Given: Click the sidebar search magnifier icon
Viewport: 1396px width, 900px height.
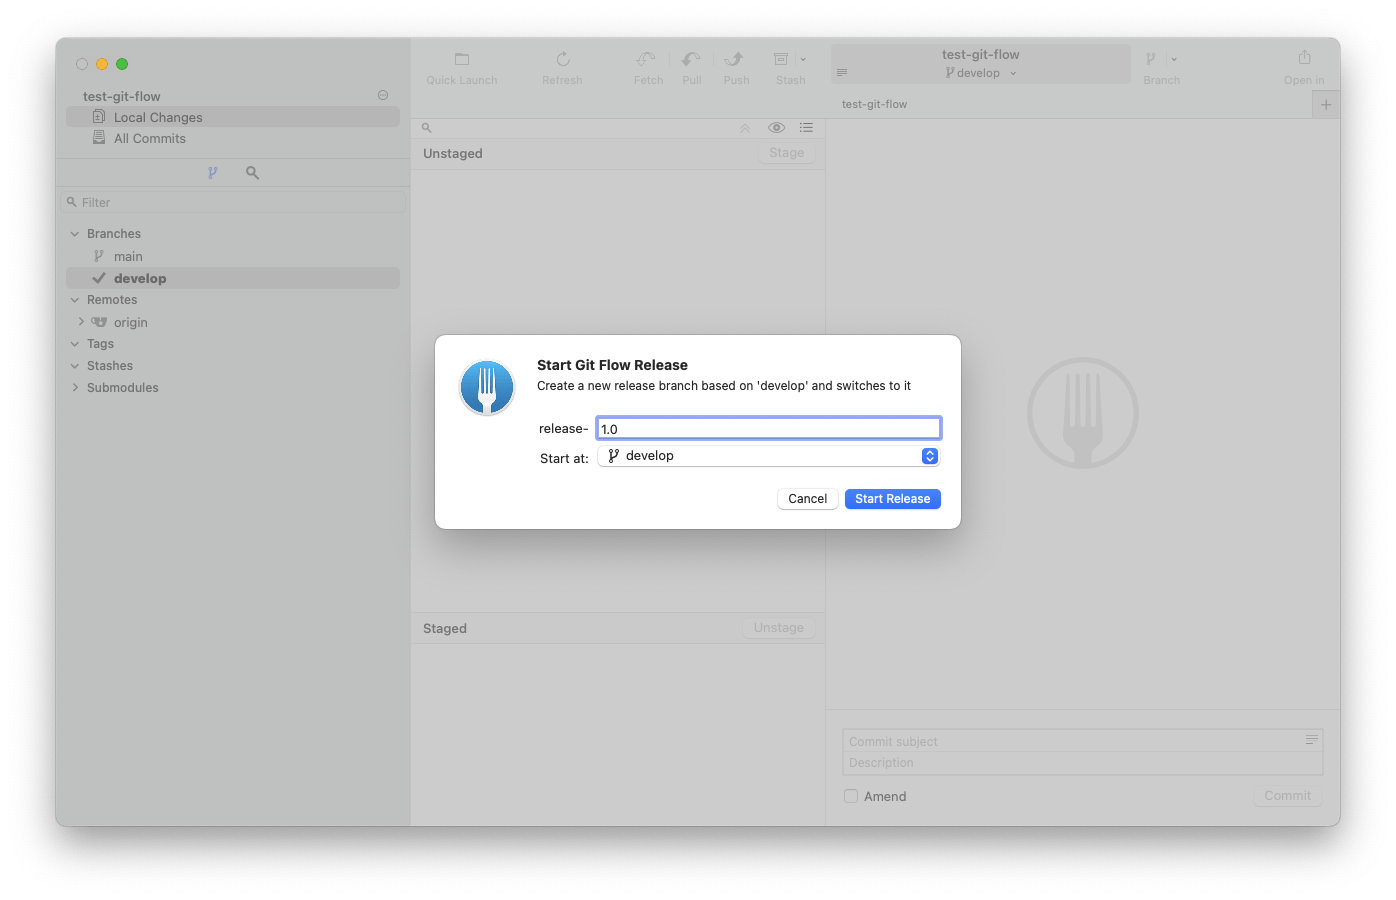Looking at the screenshot, I should [x=252, y=173].
